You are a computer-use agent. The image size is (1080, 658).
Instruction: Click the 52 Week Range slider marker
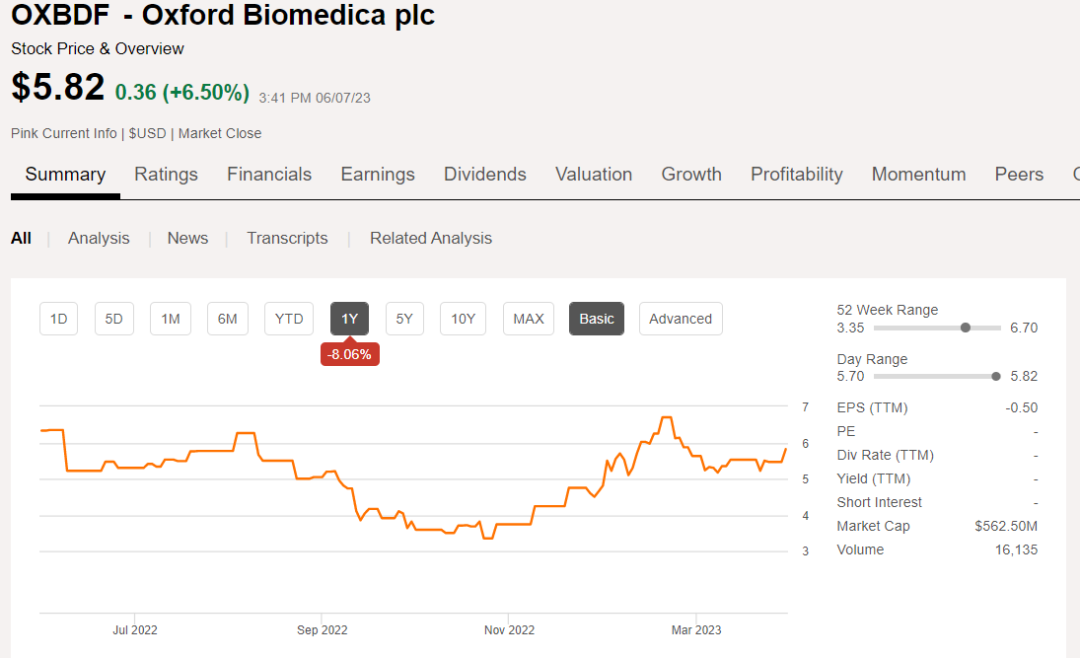point(965,327)
